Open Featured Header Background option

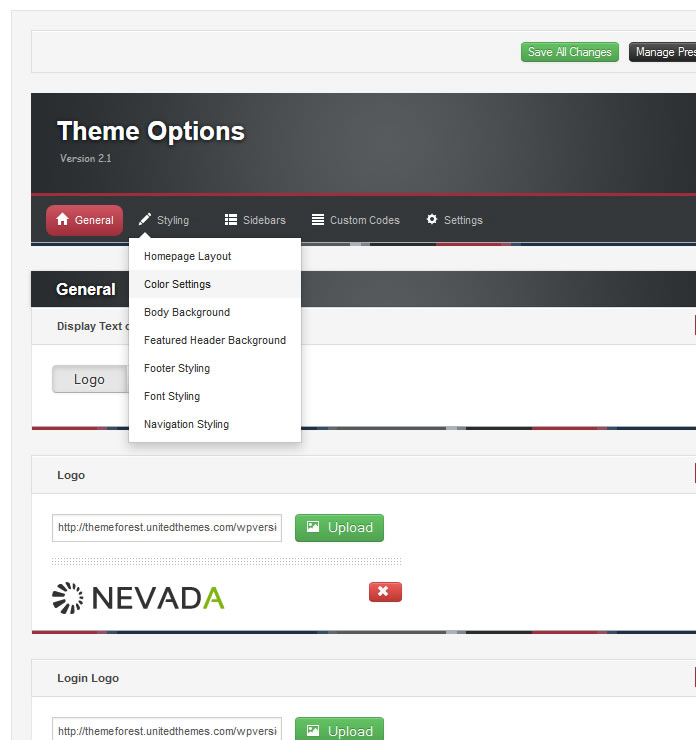tap(215, 340)
